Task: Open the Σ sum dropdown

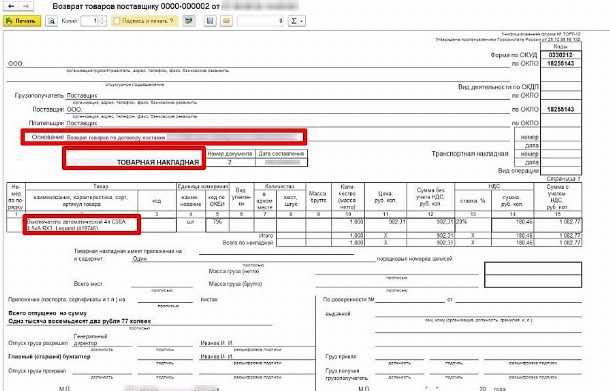Action: pos(297,21)
